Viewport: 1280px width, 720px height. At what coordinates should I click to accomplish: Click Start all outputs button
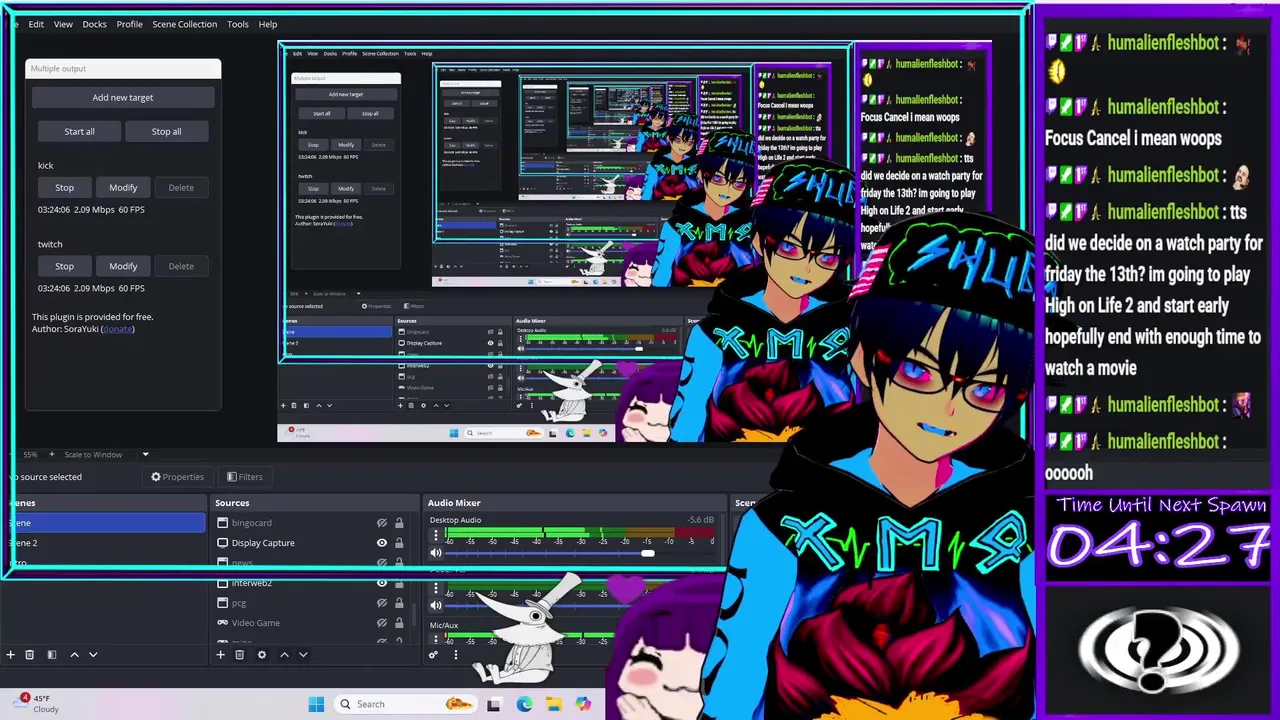click(79, 131)
